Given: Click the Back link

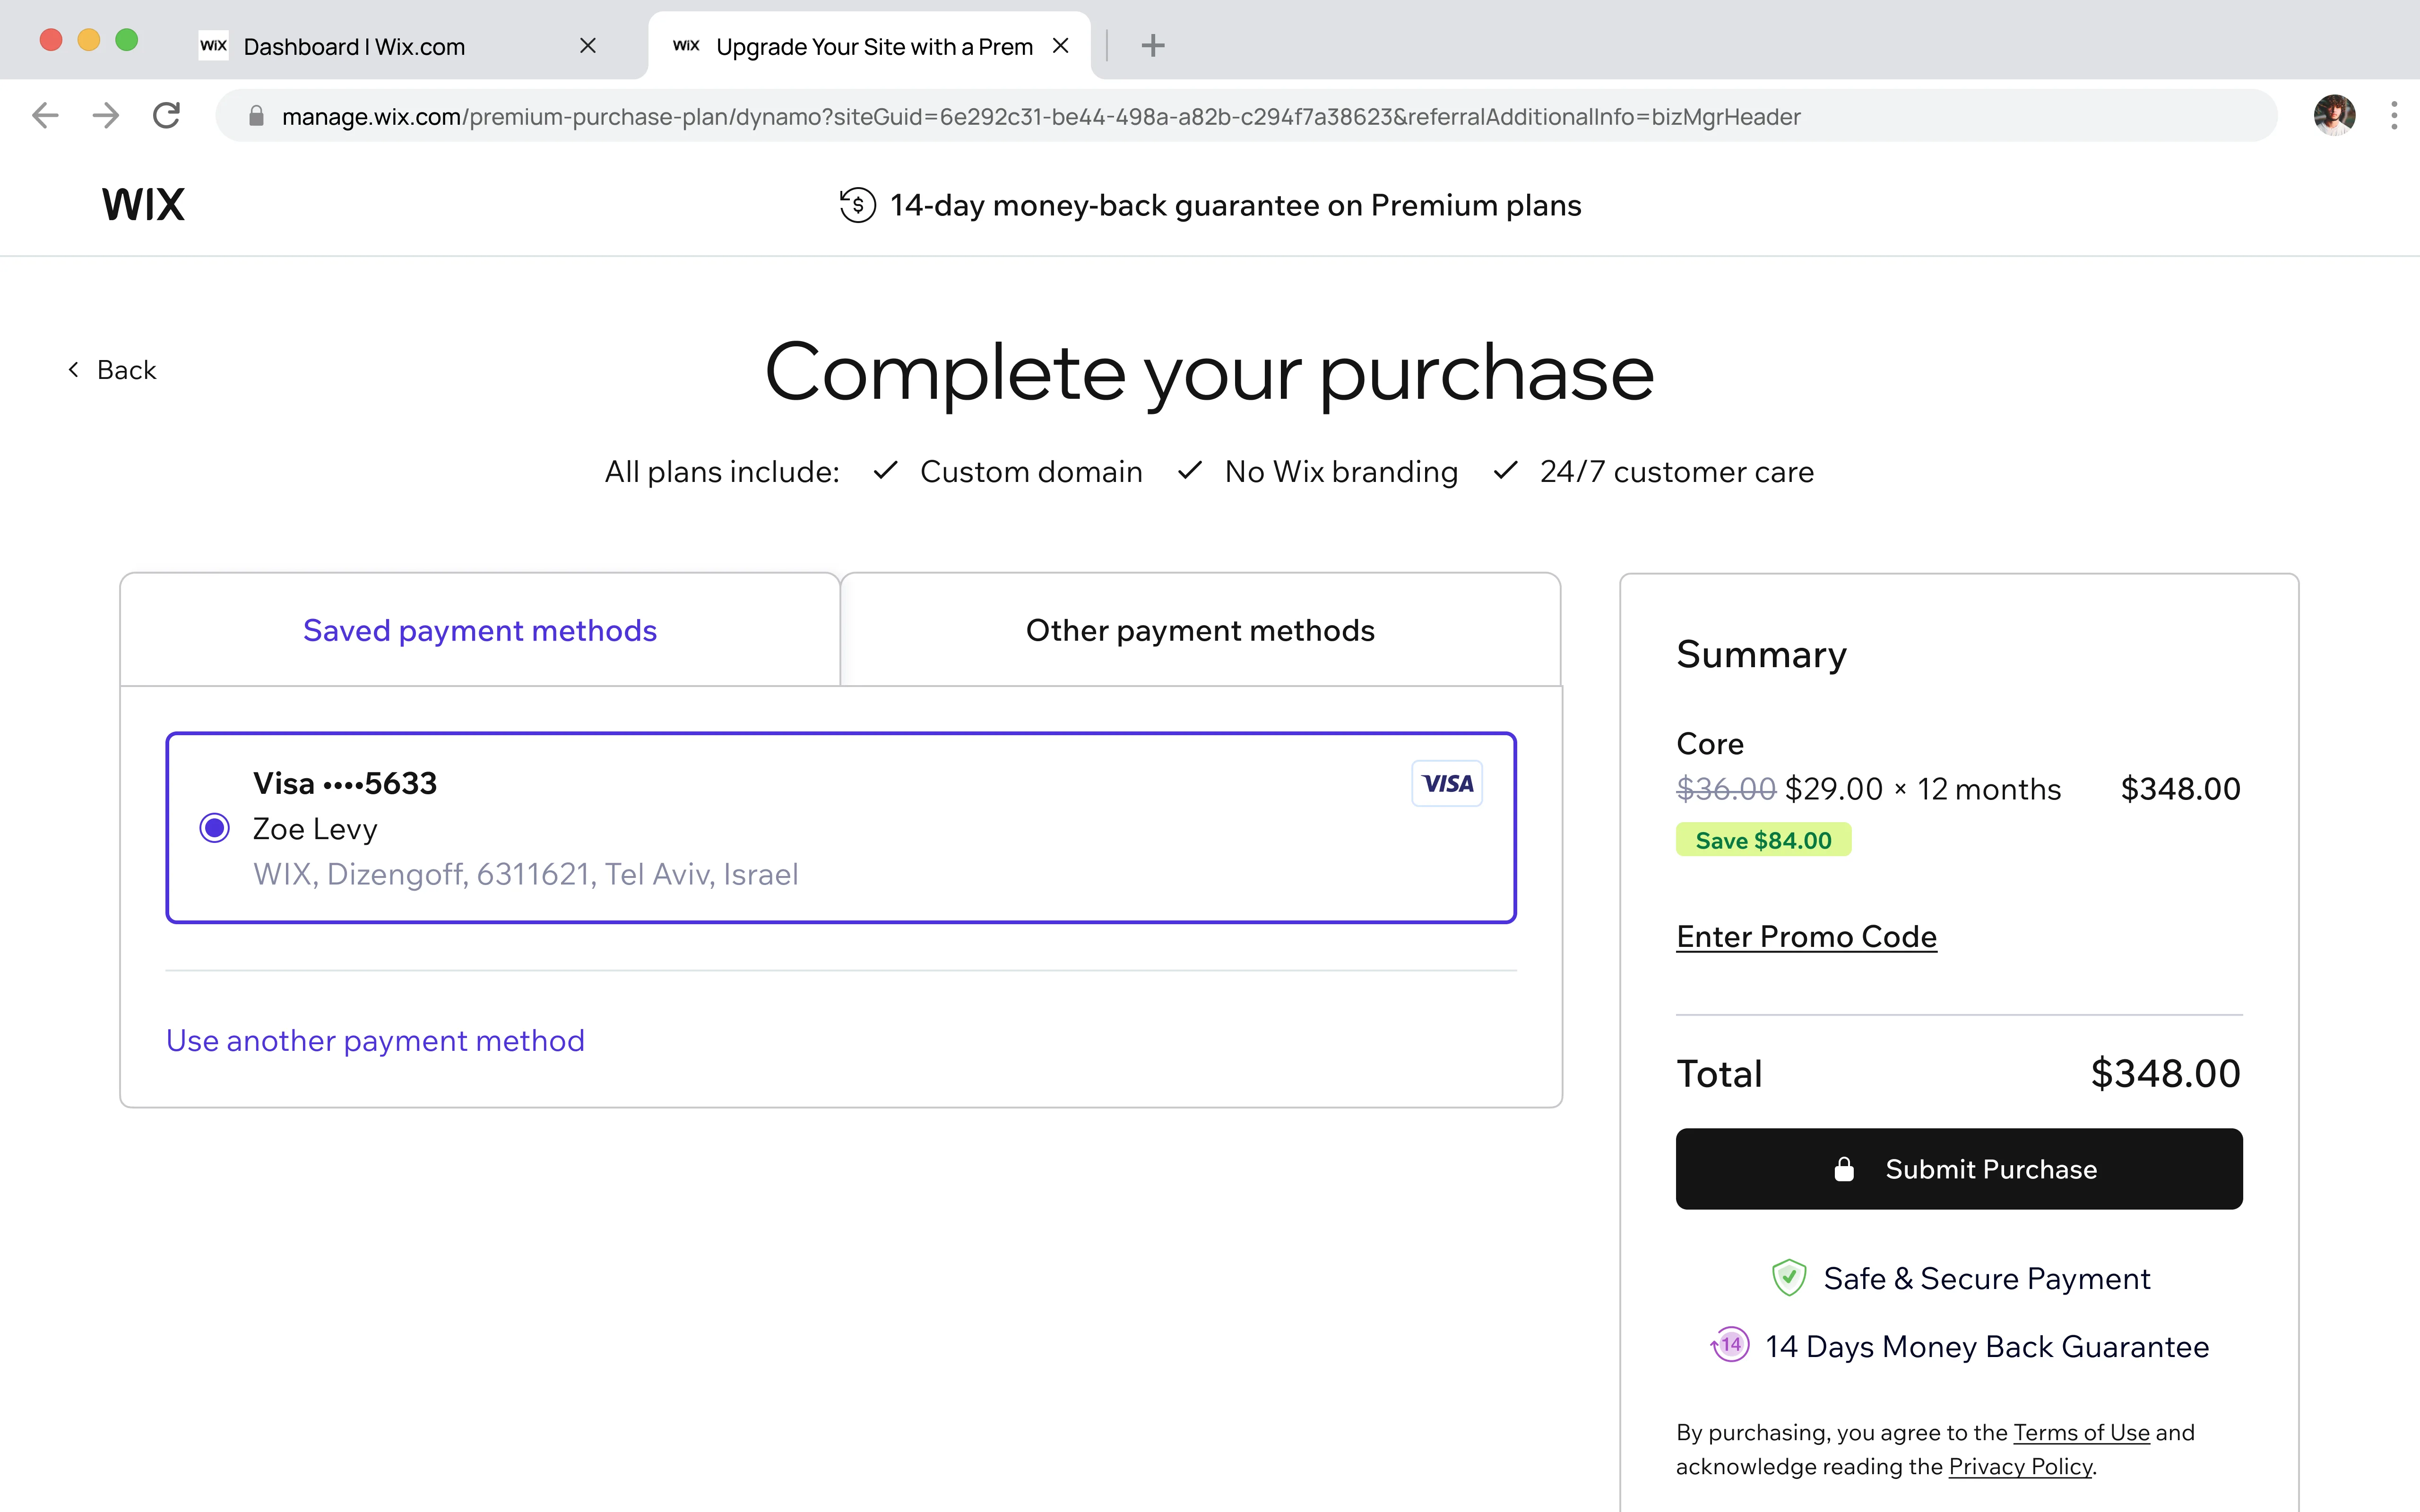Looking at the screenshot, I should pos(112,370).
